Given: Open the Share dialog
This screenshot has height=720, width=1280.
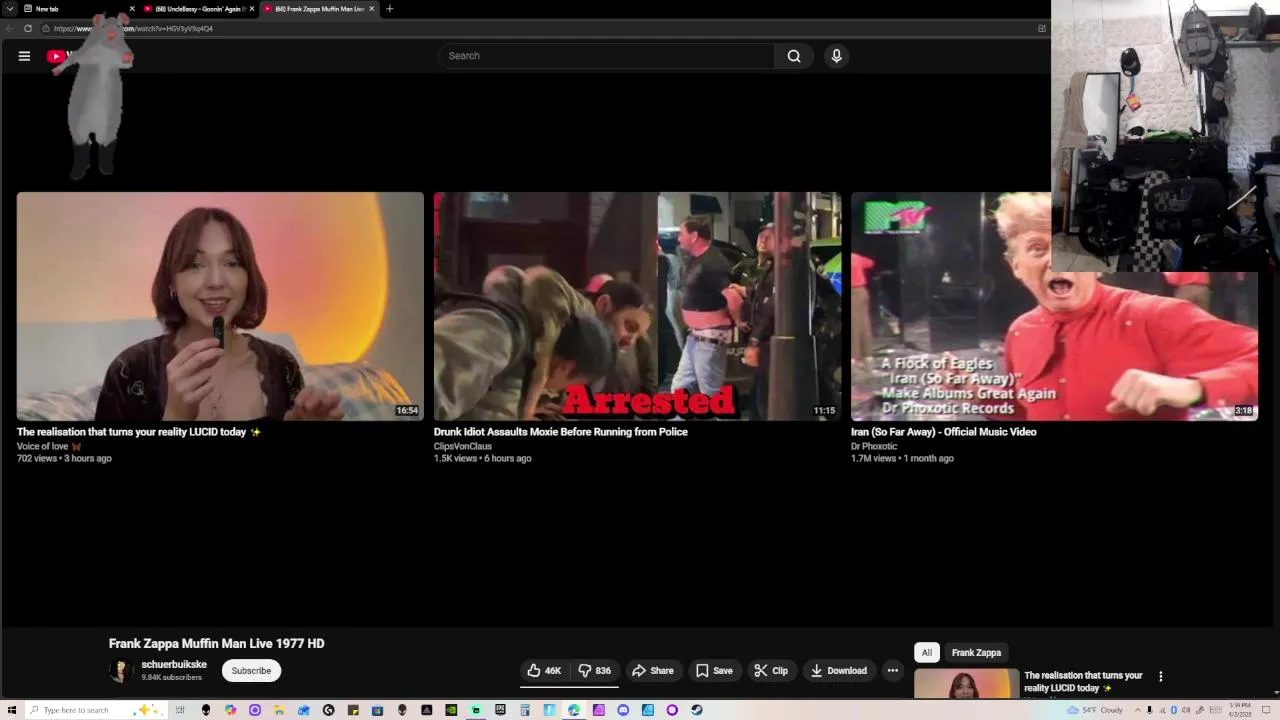Looking at the screenshot, I should coord(652,671).
